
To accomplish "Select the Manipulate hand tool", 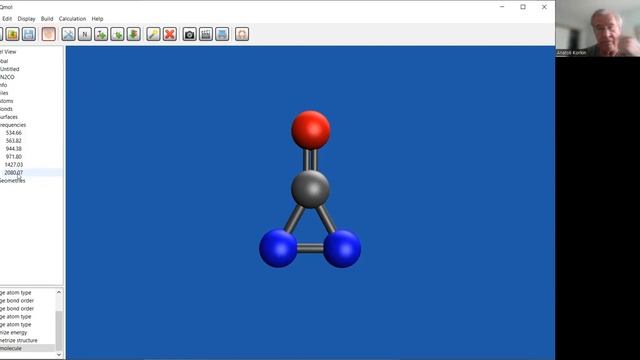I will (x=49, y=34).
